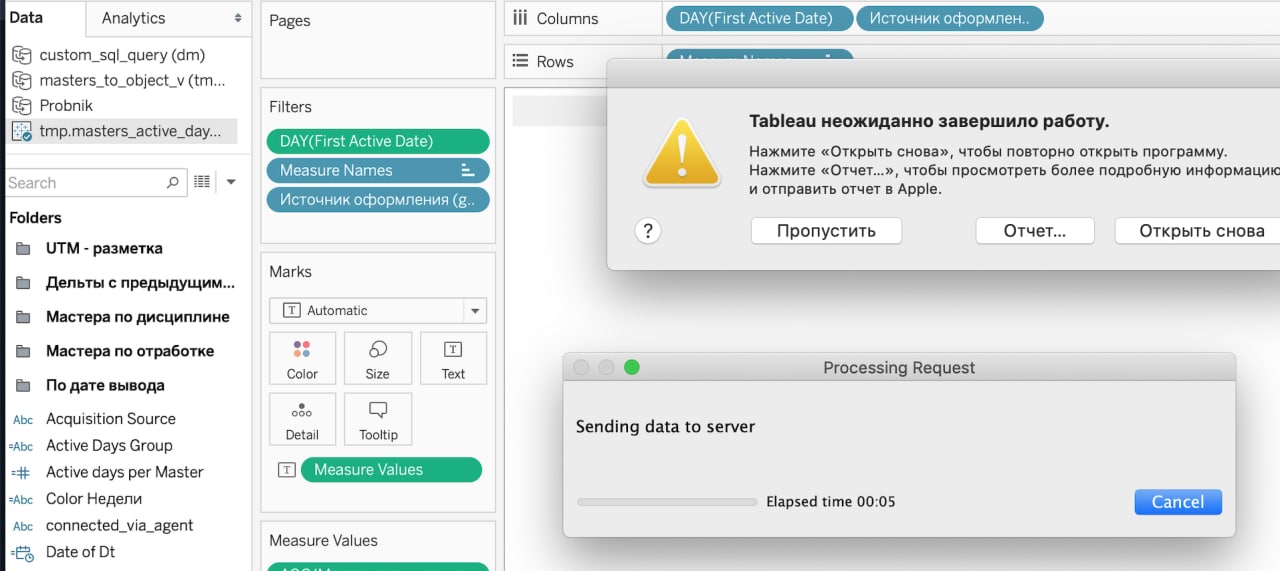Select the Acquisition Source field
Screen dimensions: 1280x571
point(110,419)
